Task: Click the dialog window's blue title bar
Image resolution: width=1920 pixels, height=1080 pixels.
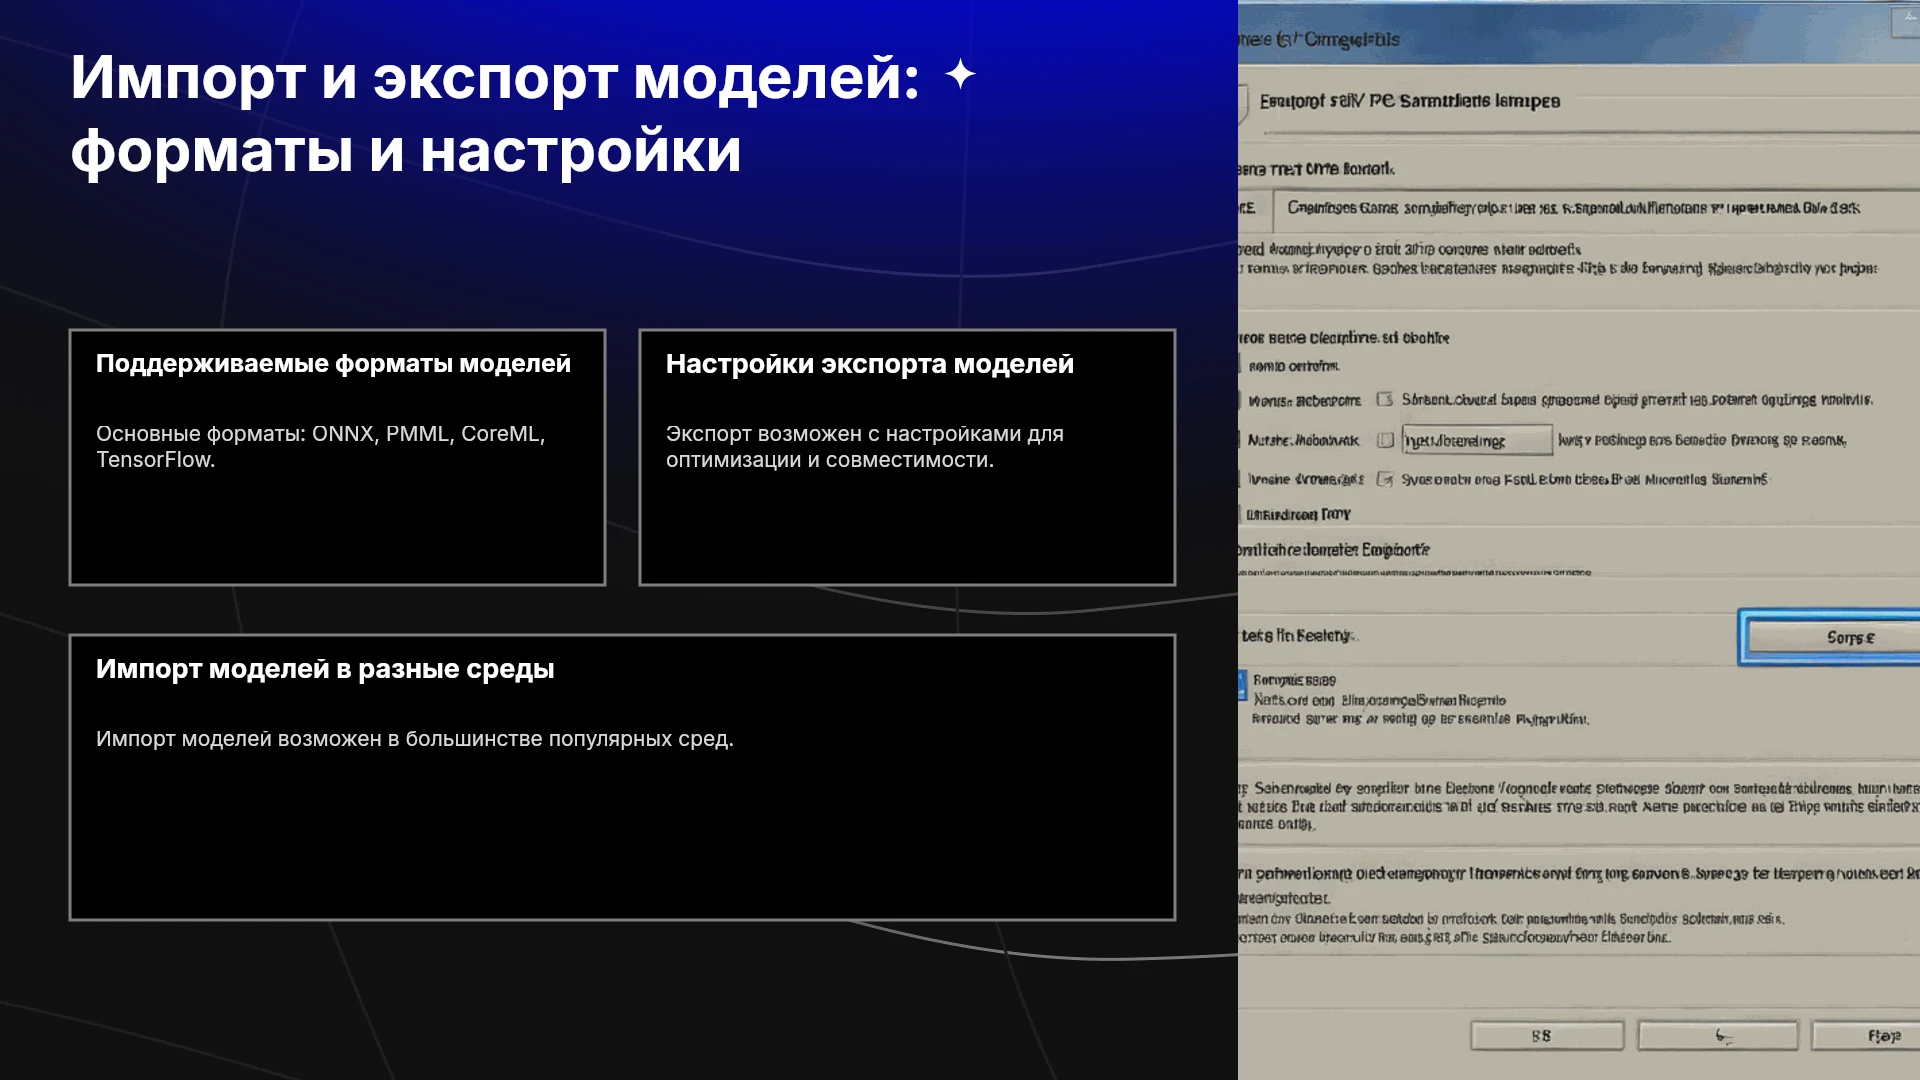Action: pyautogui.click(x=1579, y=39)
